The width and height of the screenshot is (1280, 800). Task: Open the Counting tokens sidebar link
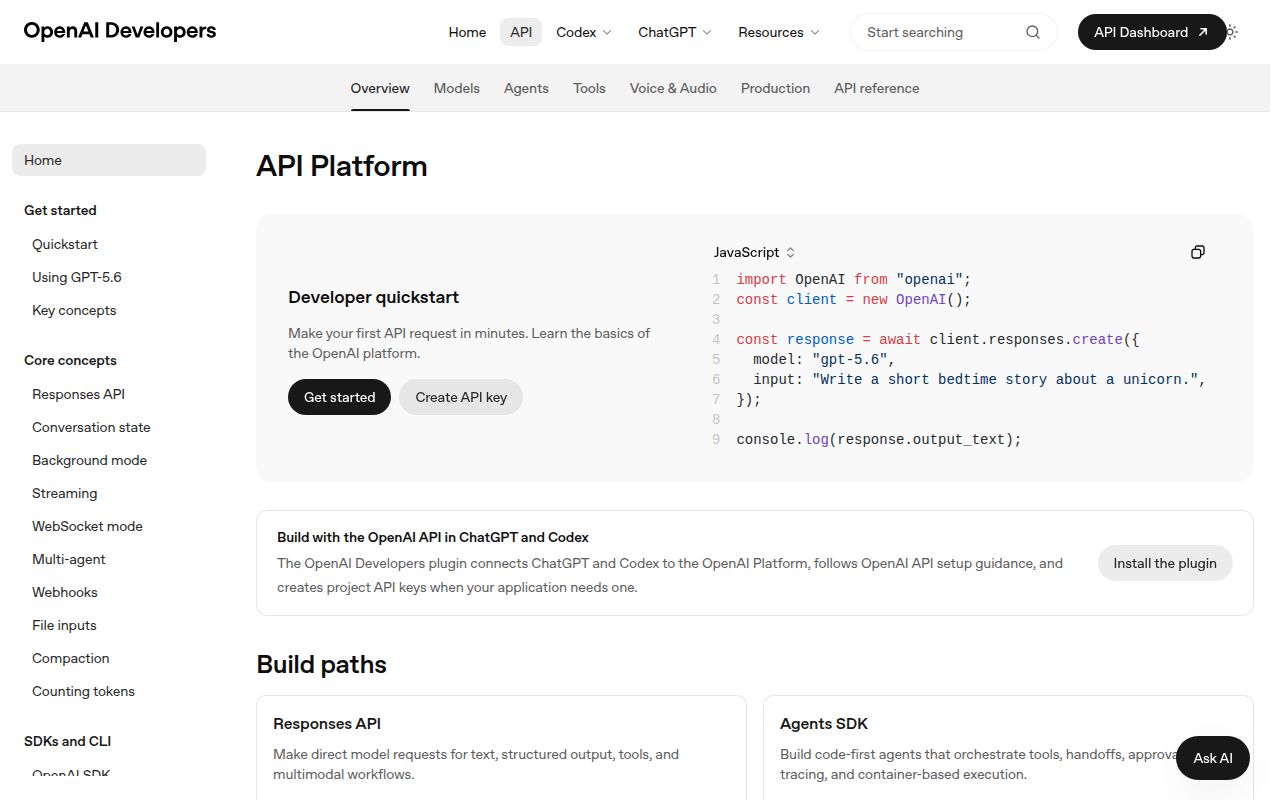83,691
